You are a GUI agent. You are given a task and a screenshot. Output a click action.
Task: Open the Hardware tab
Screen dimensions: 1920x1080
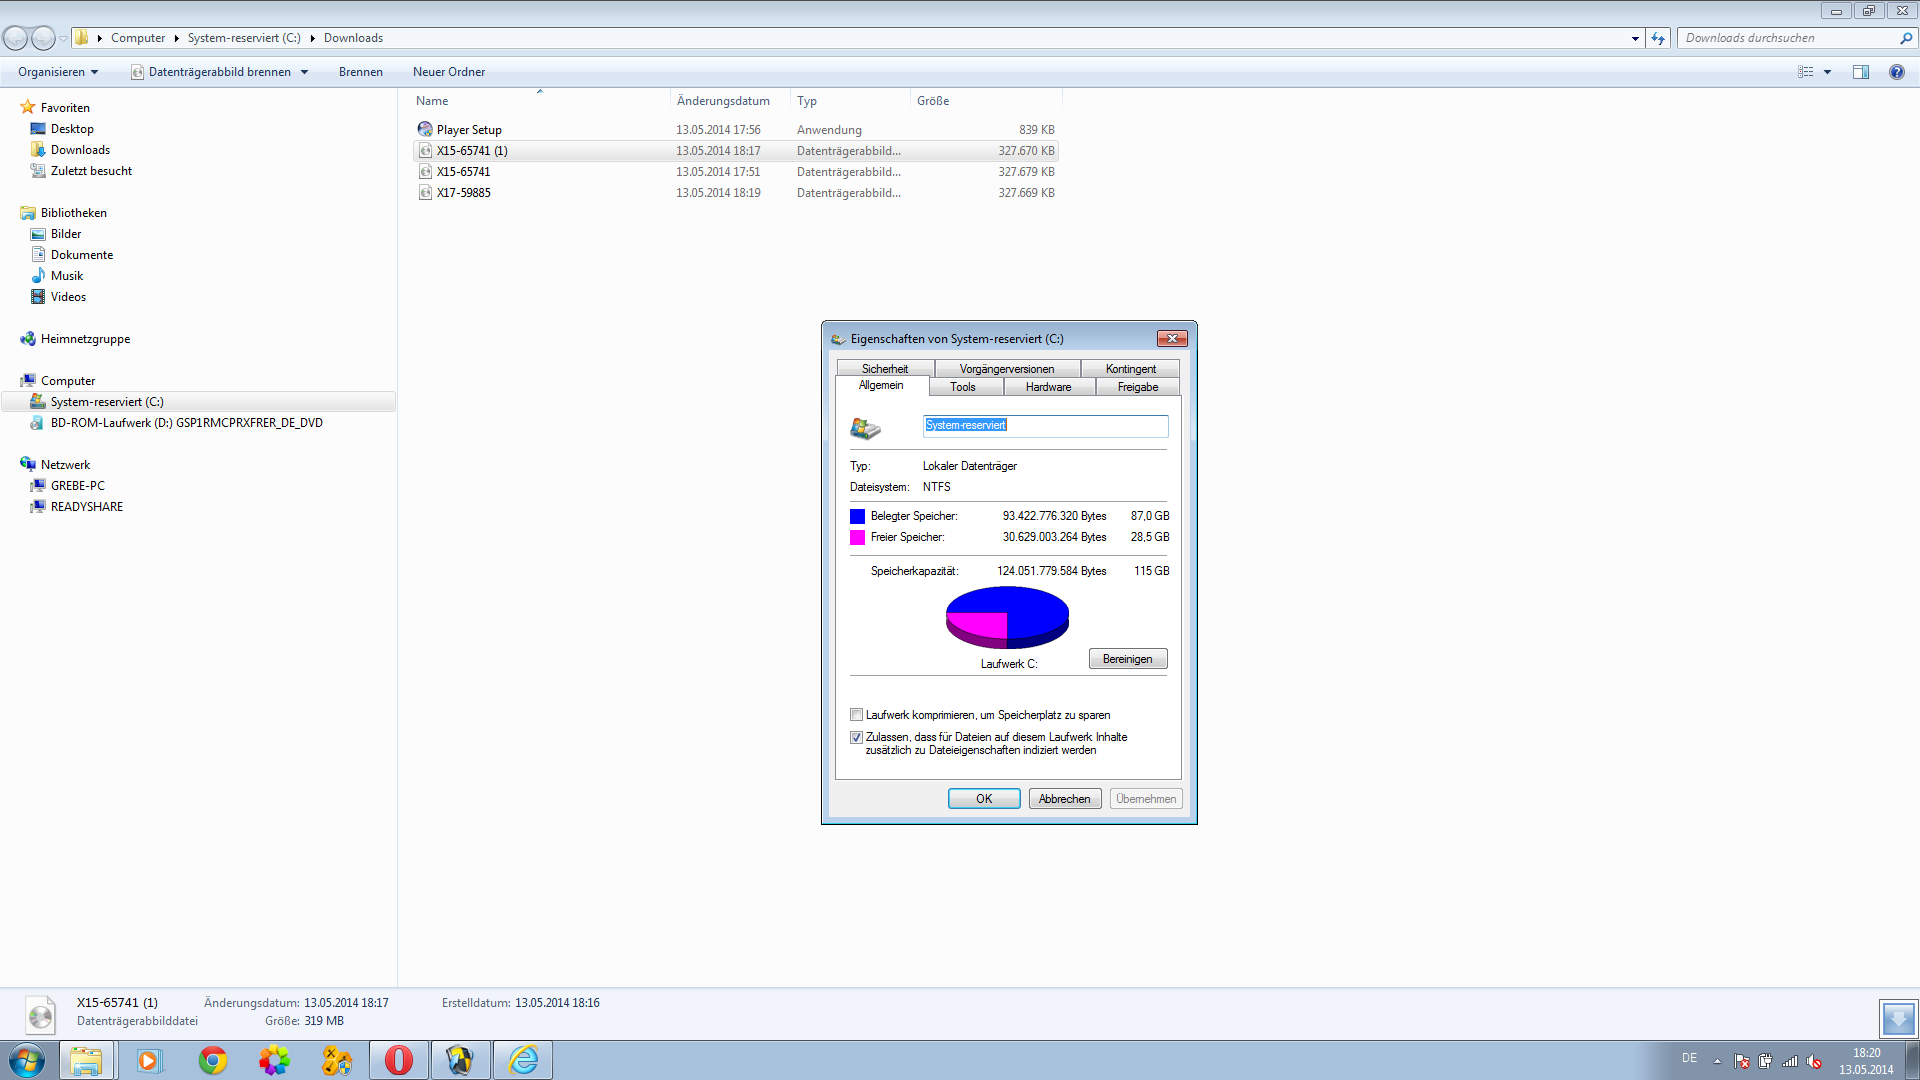pos(1048,387)
